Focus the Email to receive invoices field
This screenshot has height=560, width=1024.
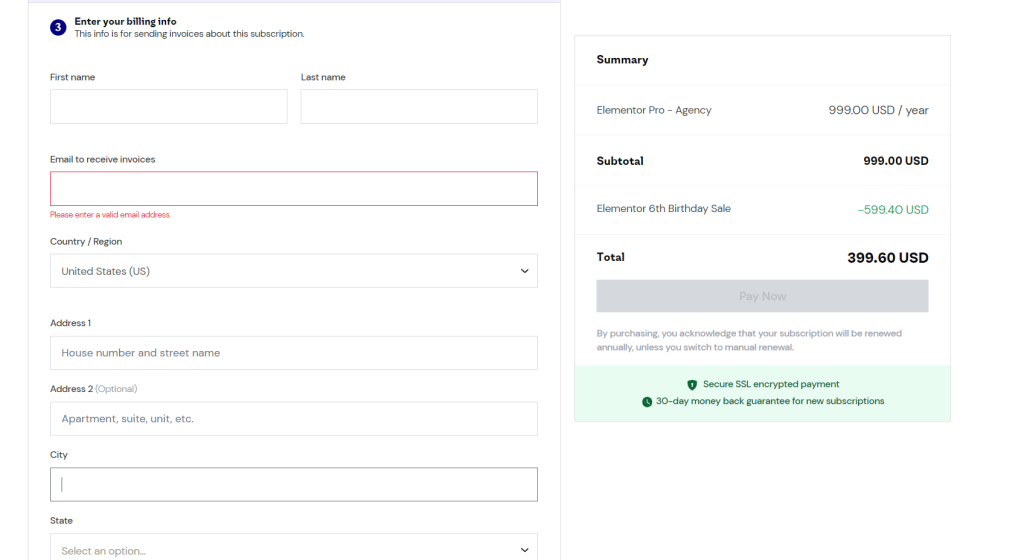[294, 189]
